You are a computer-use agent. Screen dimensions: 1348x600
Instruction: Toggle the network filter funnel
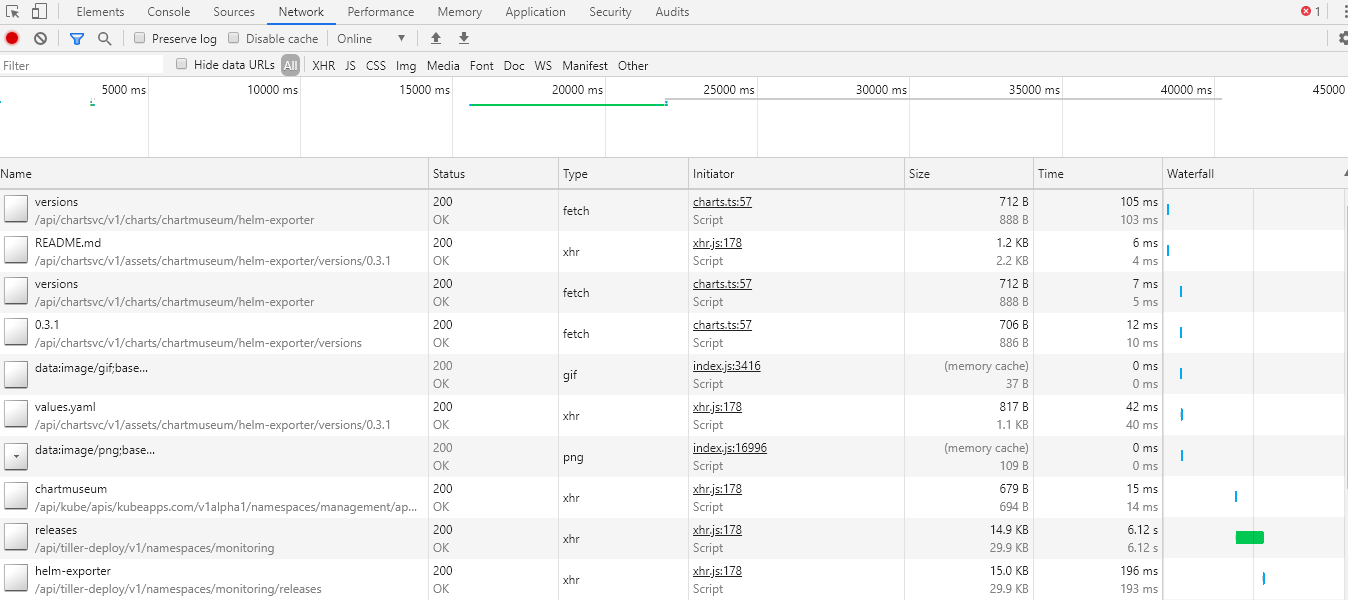[x=77, y=38]
